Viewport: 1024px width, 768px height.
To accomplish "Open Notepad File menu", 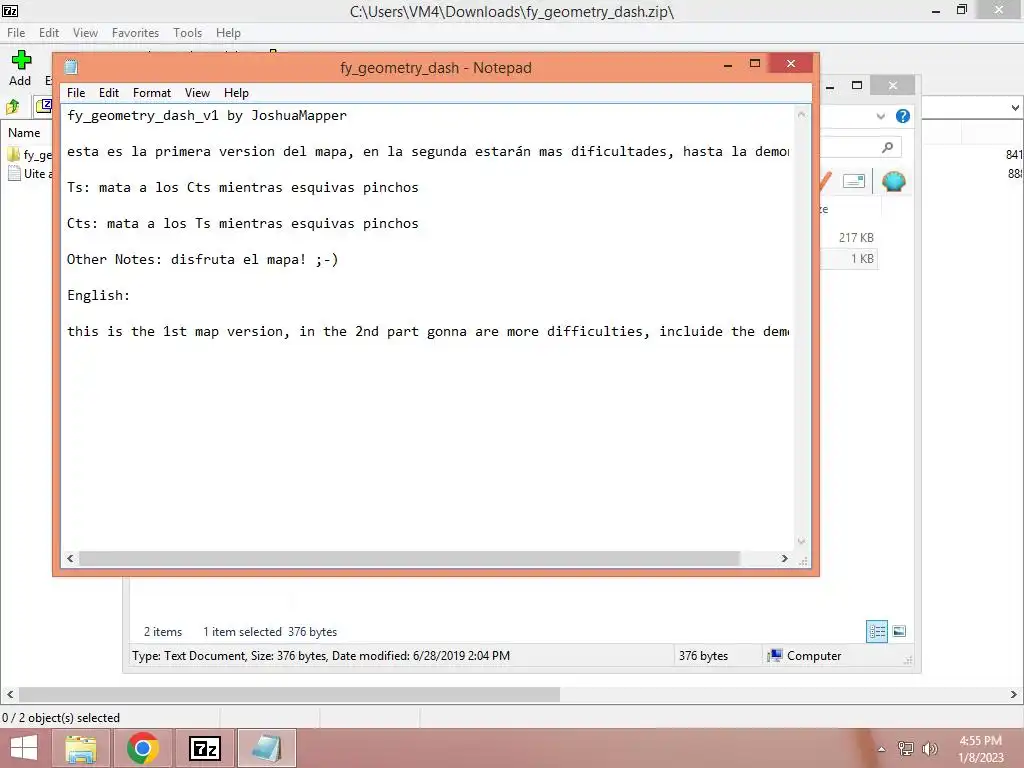I will click(x=76, y=93).
